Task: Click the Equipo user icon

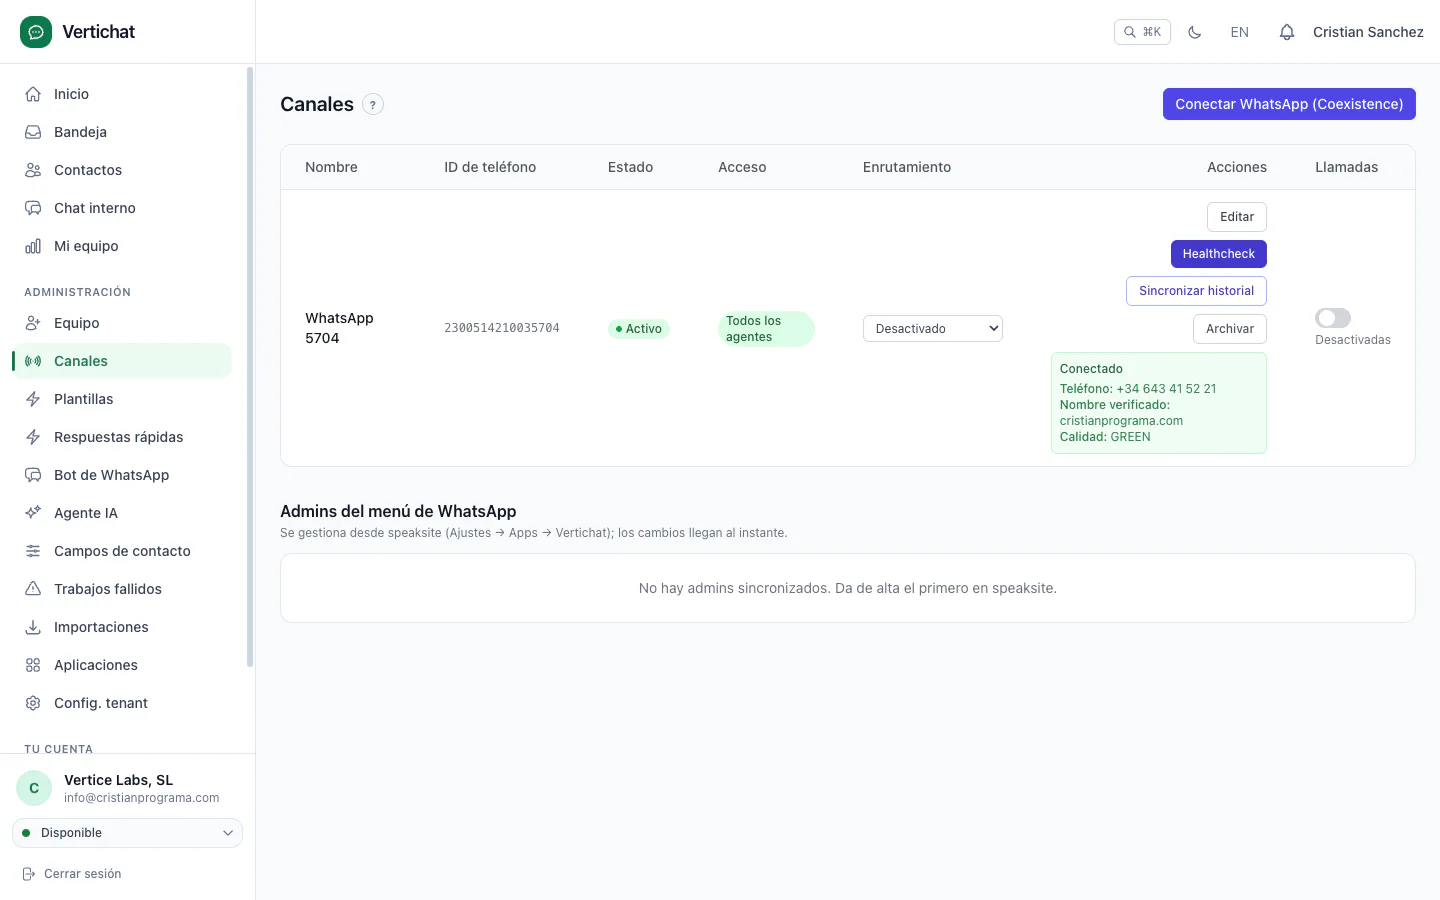Action: [x=33, y=323]
